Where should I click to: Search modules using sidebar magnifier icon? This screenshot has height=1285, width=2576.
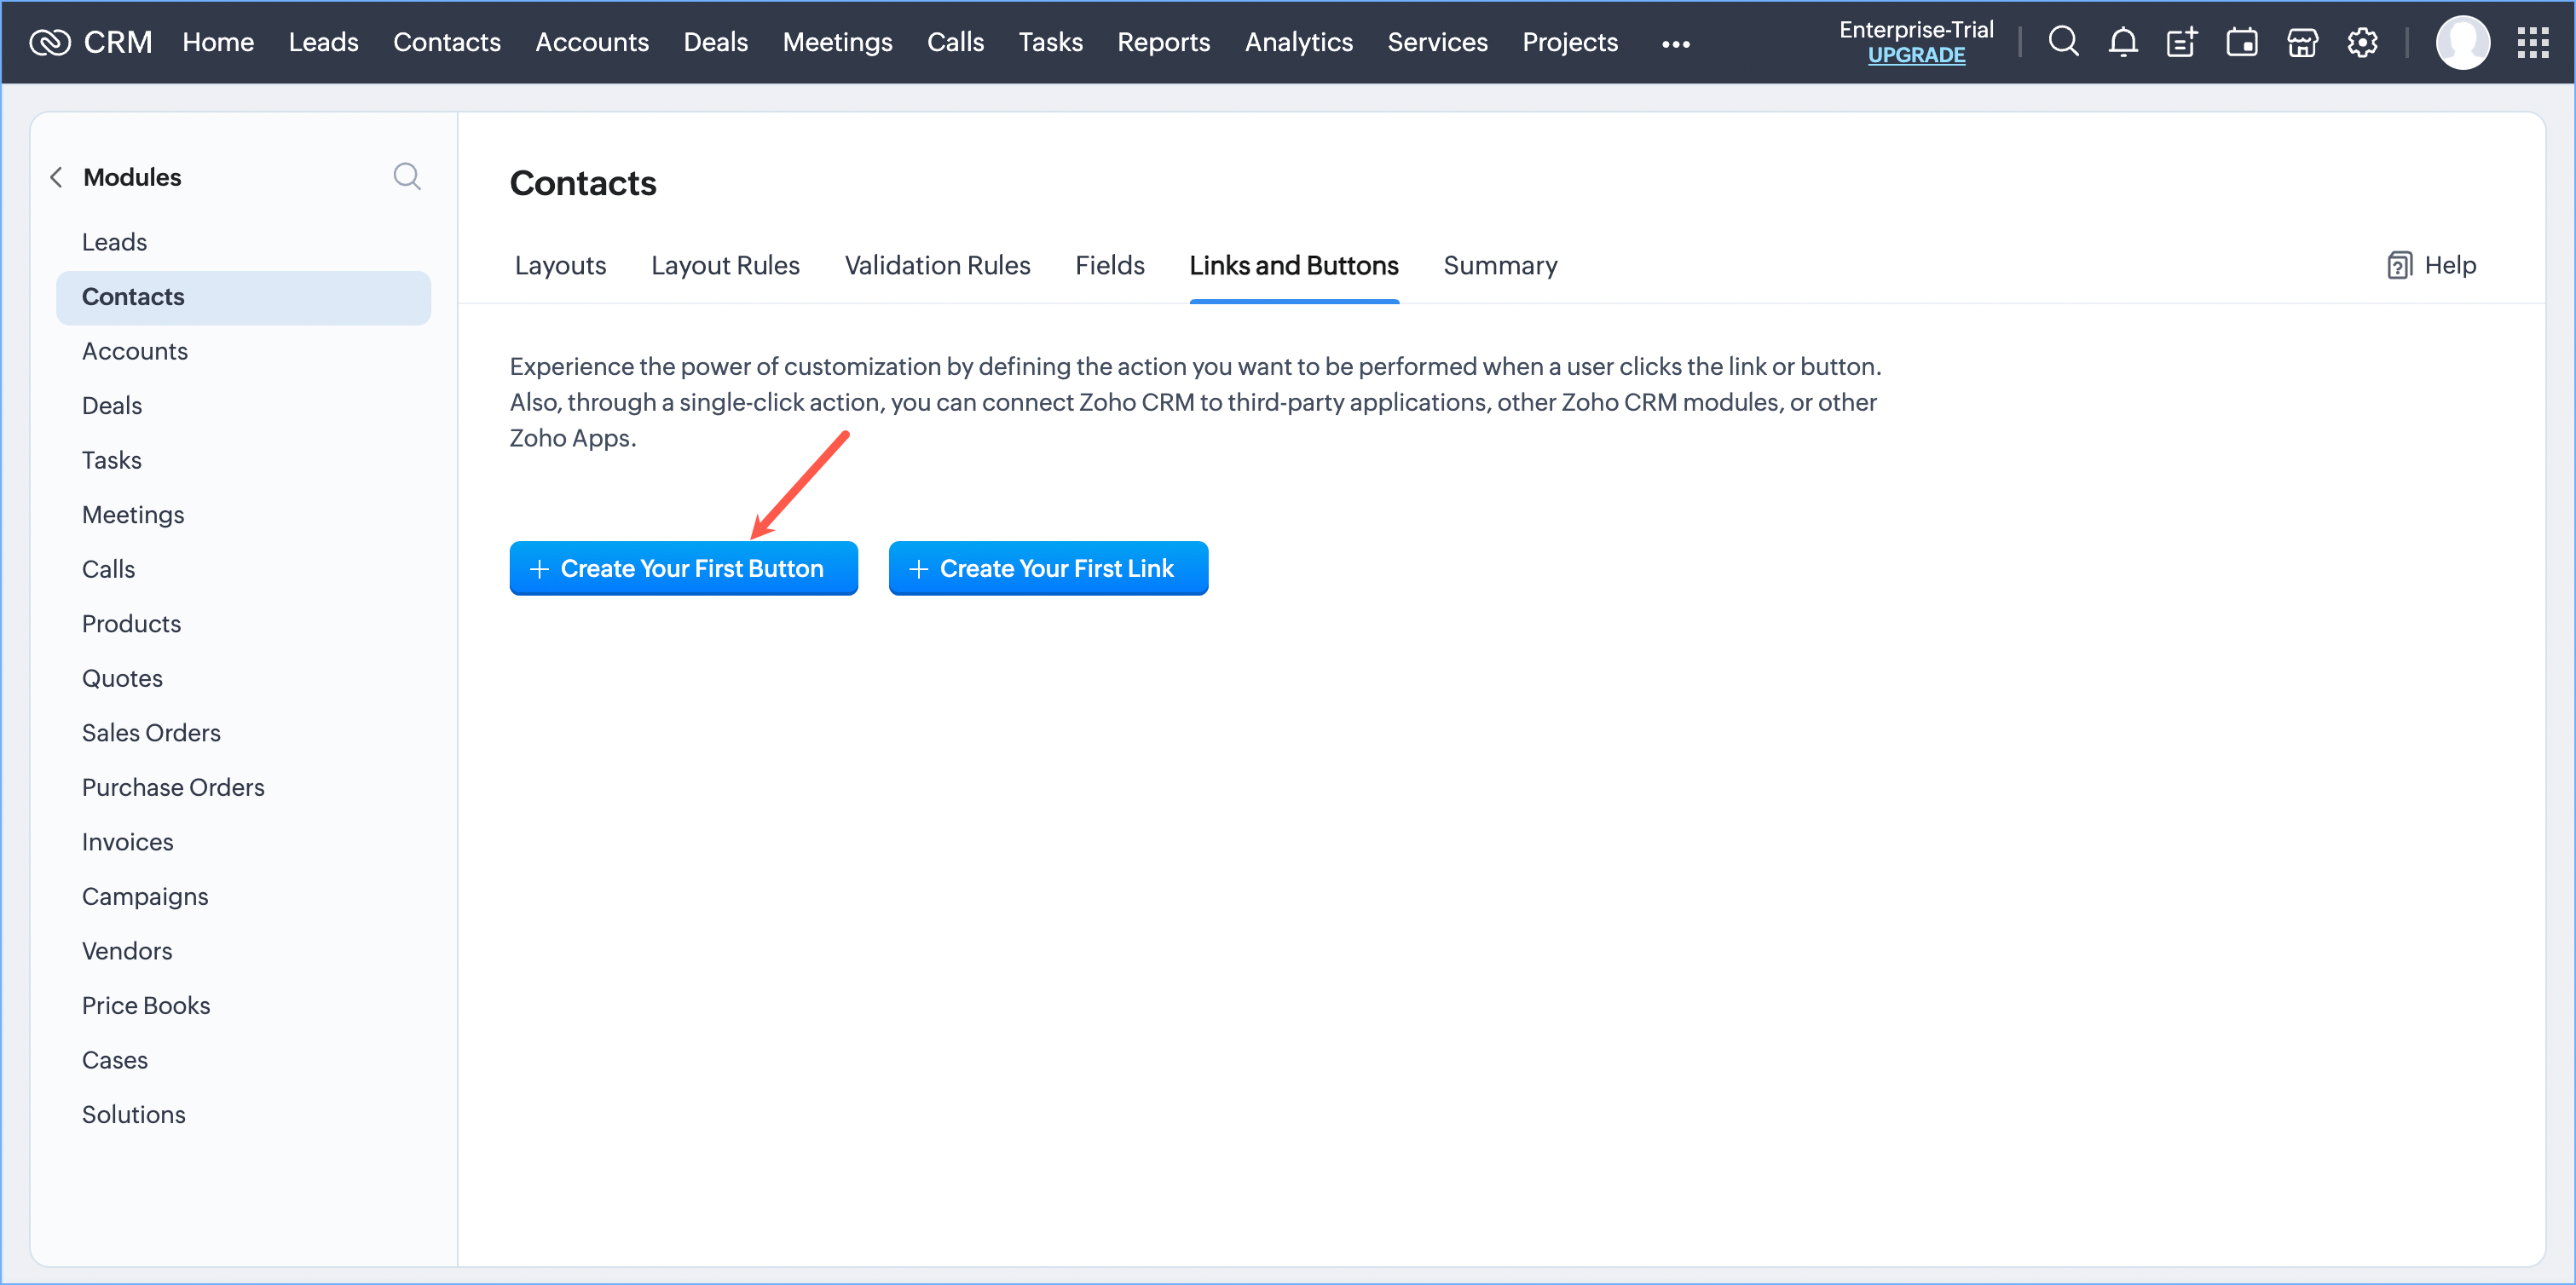[x=406, y=176]
